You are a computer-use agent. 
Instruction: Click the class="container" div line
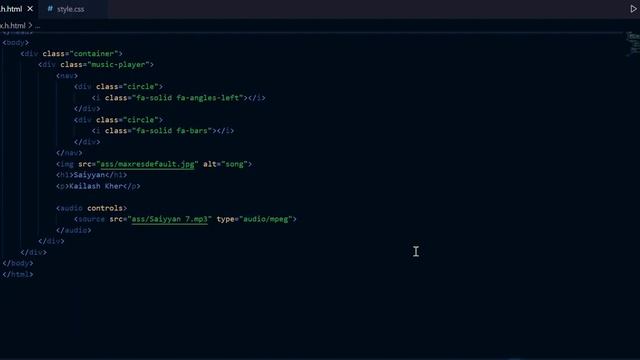point(71,53)
